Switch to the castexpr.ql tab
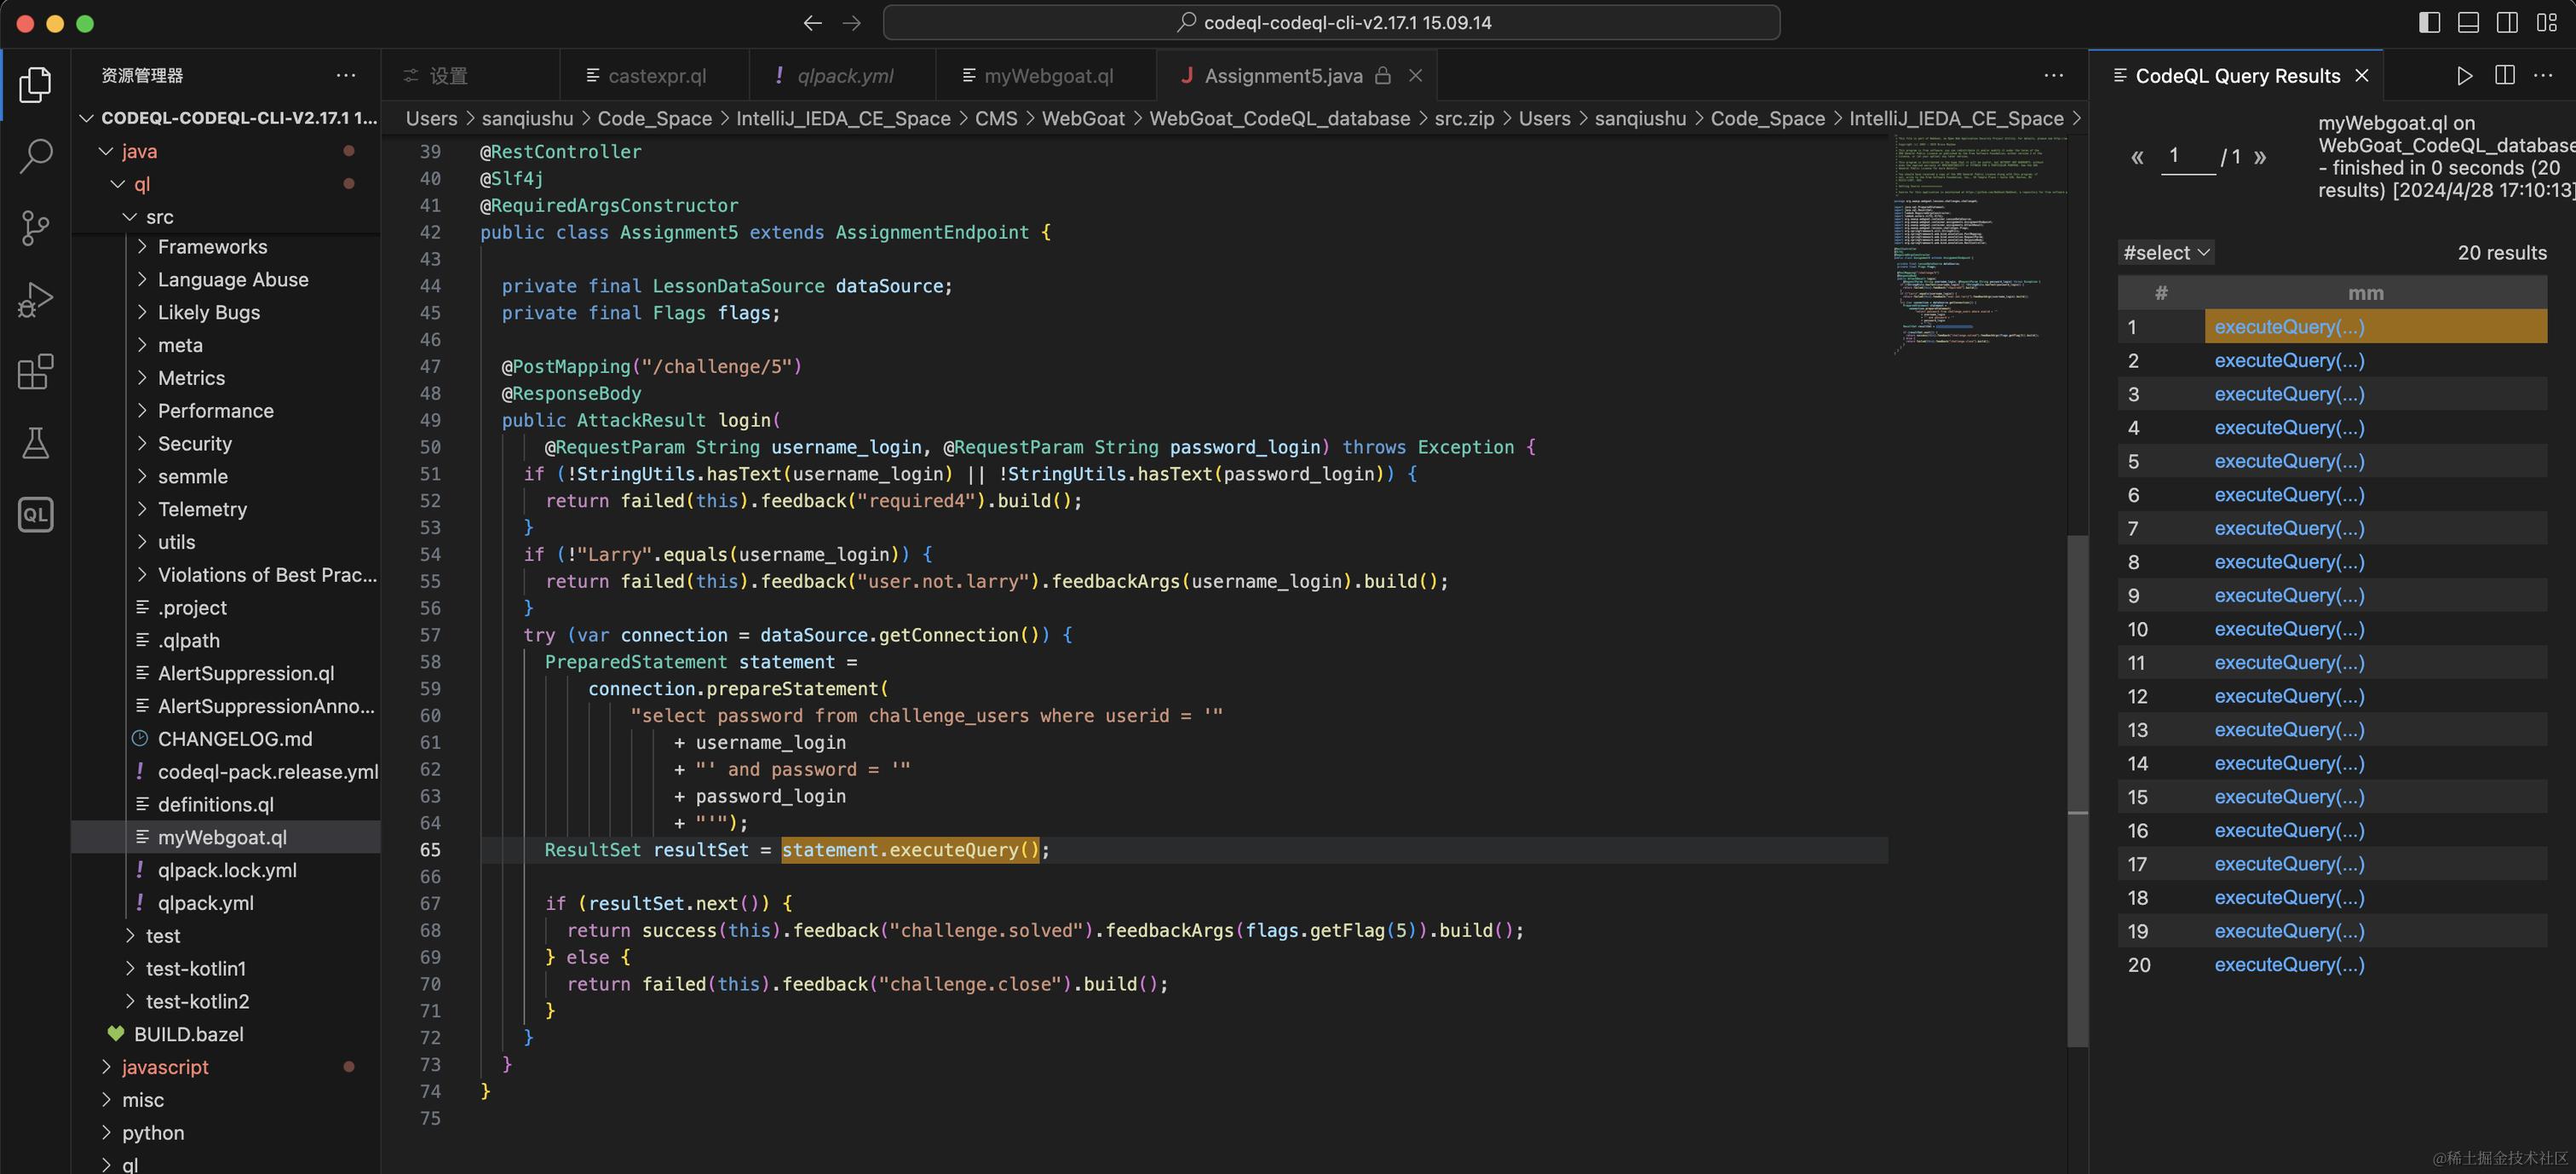The image size is (2576, 1174). point(656,76)
